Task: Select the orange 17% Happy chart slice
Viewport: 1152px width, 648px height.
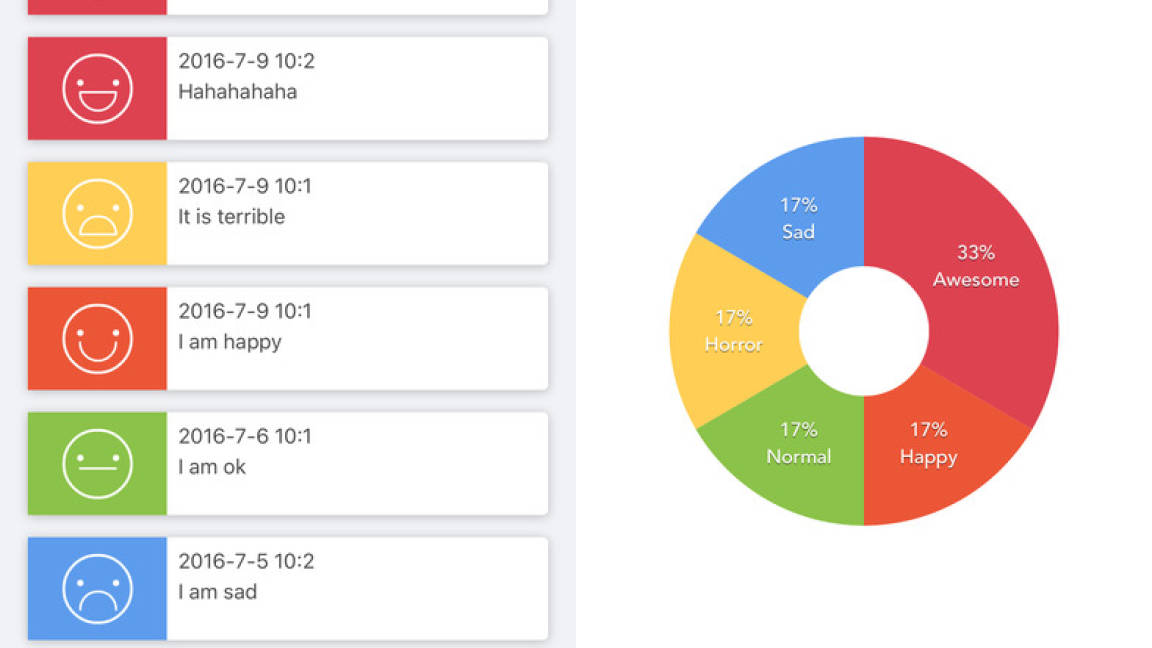Action: (x=925, y=445)
